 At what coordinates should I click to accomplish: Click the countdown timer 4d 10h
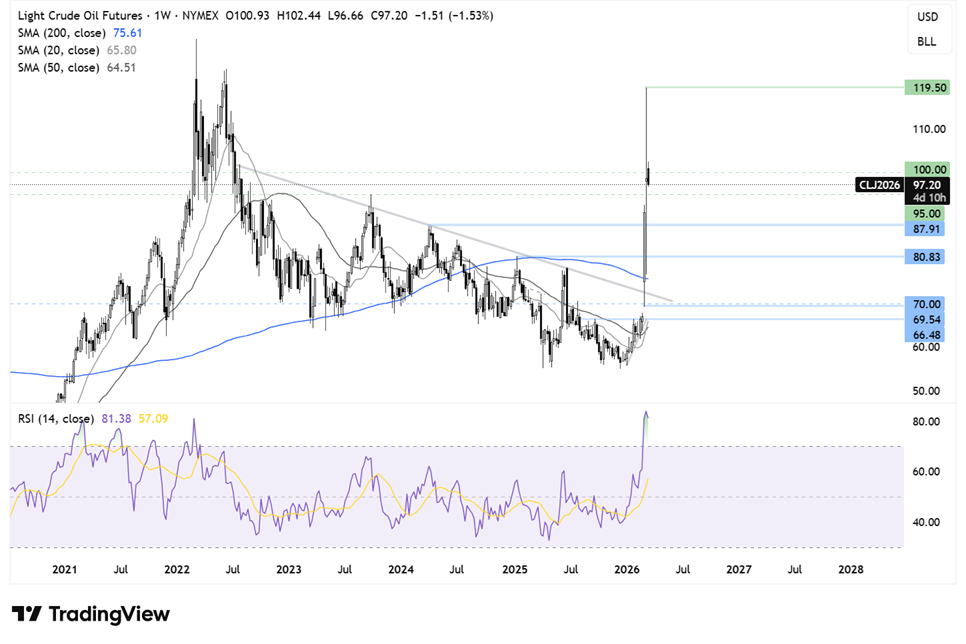929,198
